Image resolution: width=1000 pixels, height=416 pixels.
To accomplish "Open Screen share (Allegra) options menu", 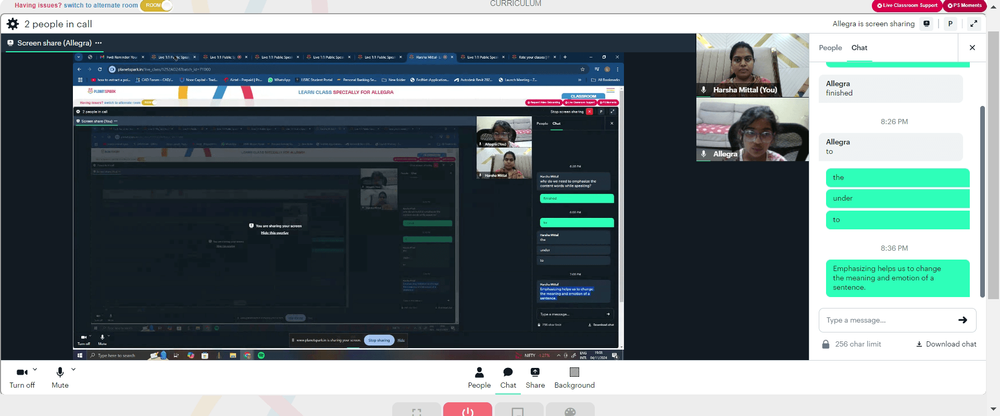I will (x=98, y=43).
